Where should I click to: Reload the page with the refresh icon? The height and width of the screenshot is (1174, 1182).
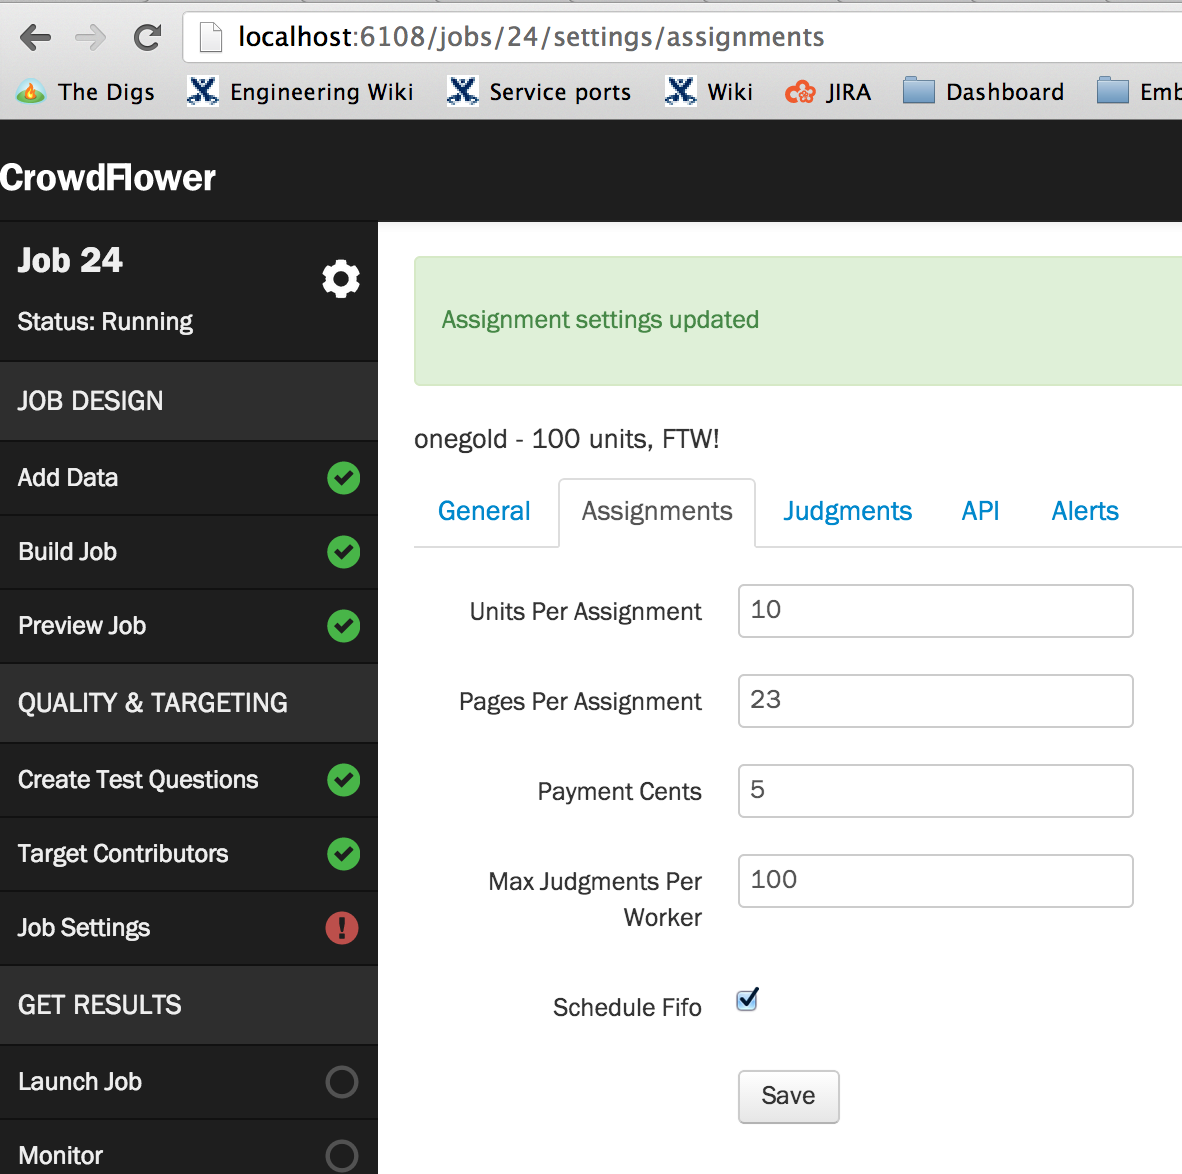(x=147, y=36)
